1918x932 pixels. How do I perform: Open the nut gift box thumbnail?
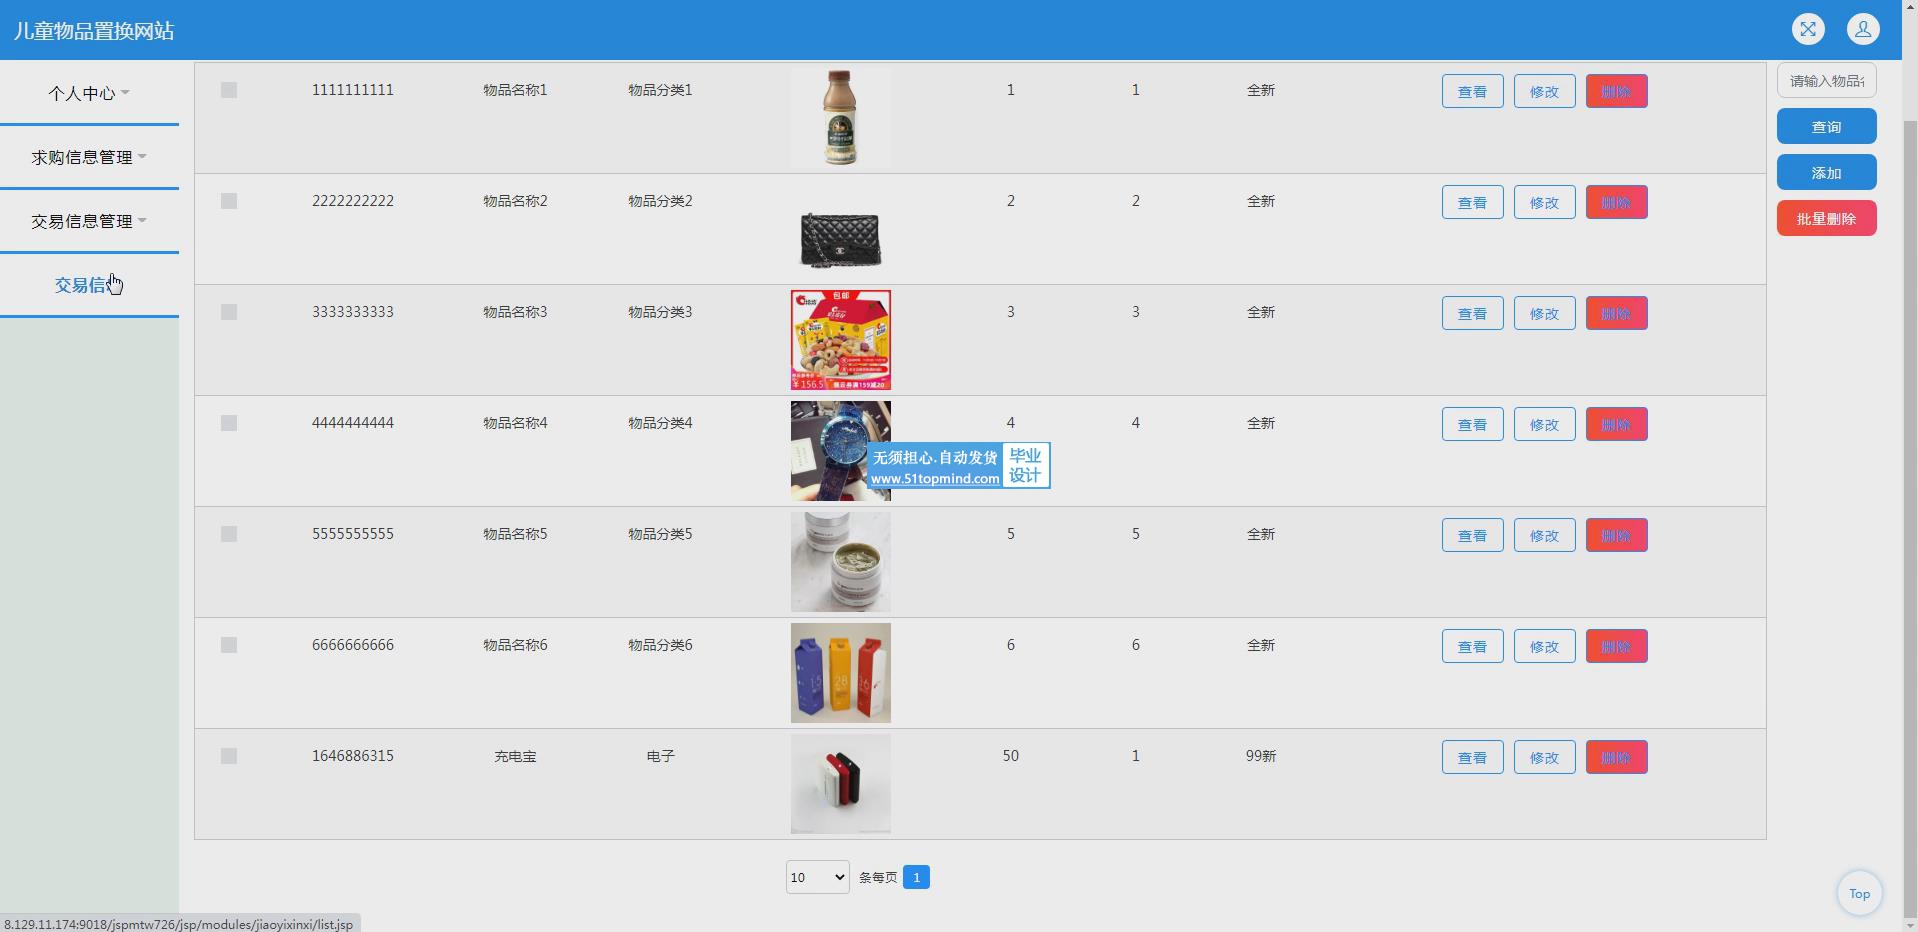point(840,340)
